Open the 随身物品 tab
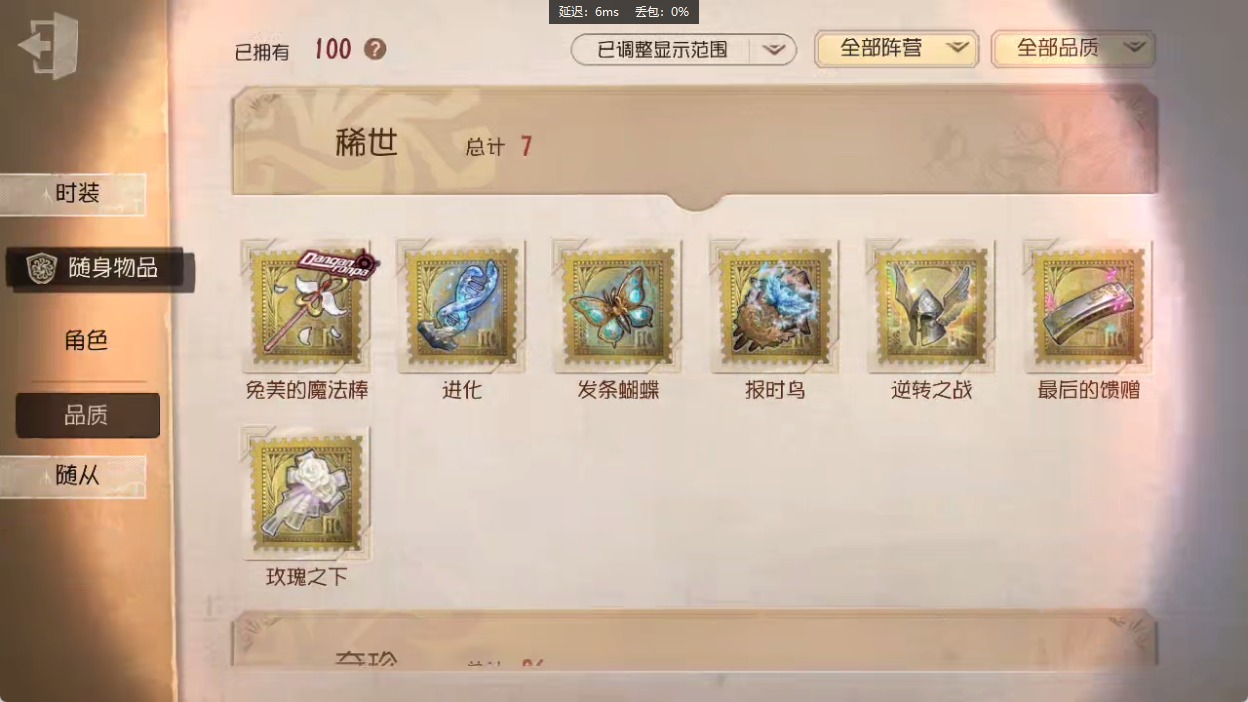Screen dimensions: 1248x702 [x=98, y=268]
